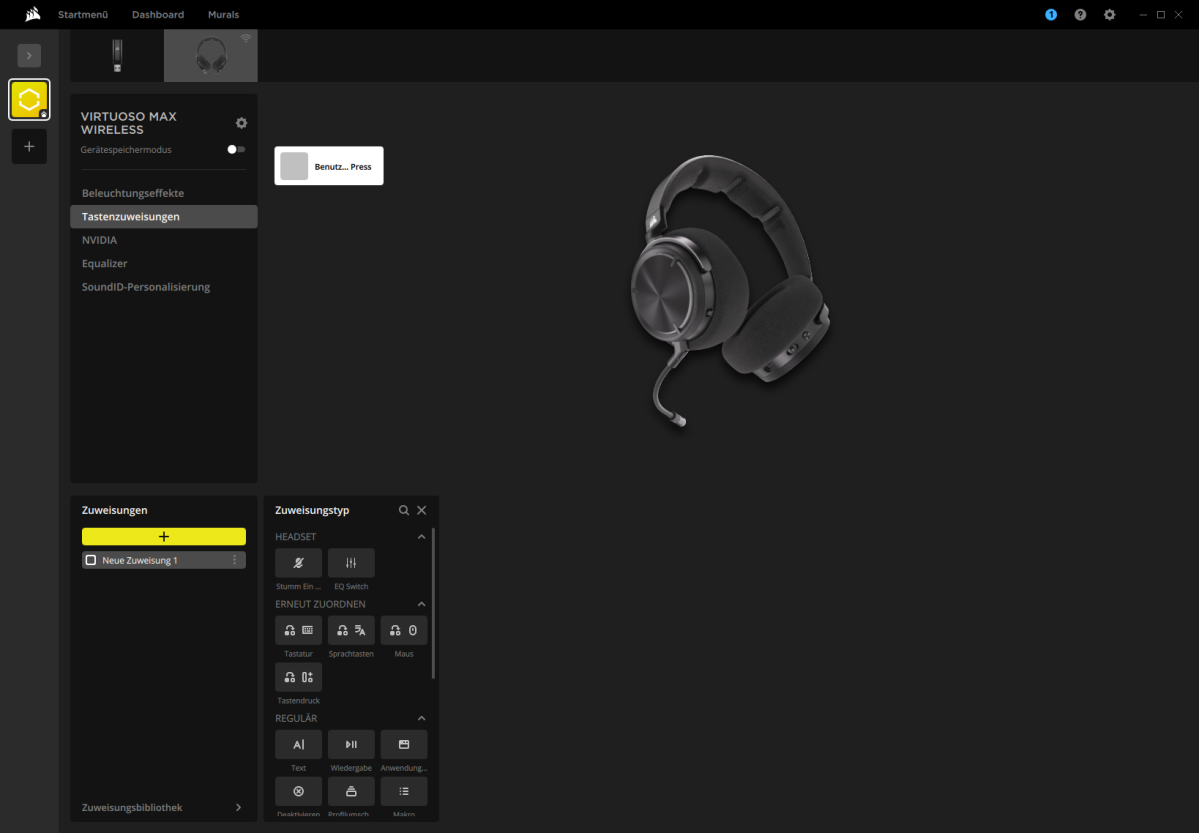
Task: Collapse the REGULÄR section
Action: pyautogui.click(x=421, y=718)
